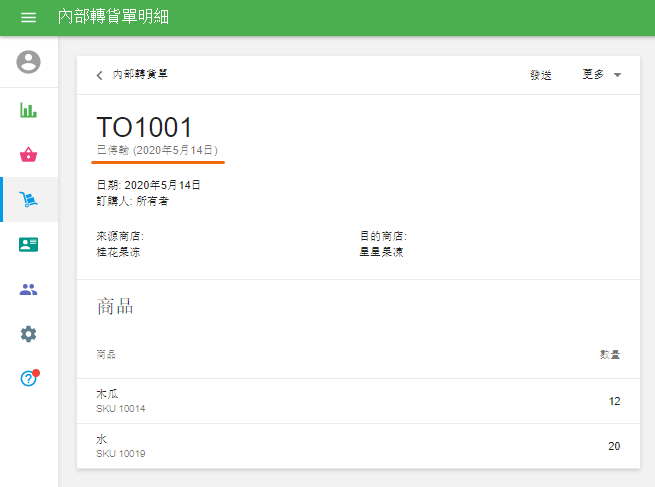Click the source store name 桂花果凍
Screen dimensions: 655x487
(118, 252)
